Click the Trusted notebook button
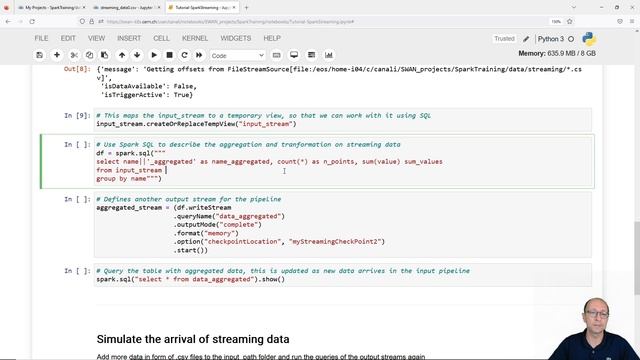 pos(504,39)
